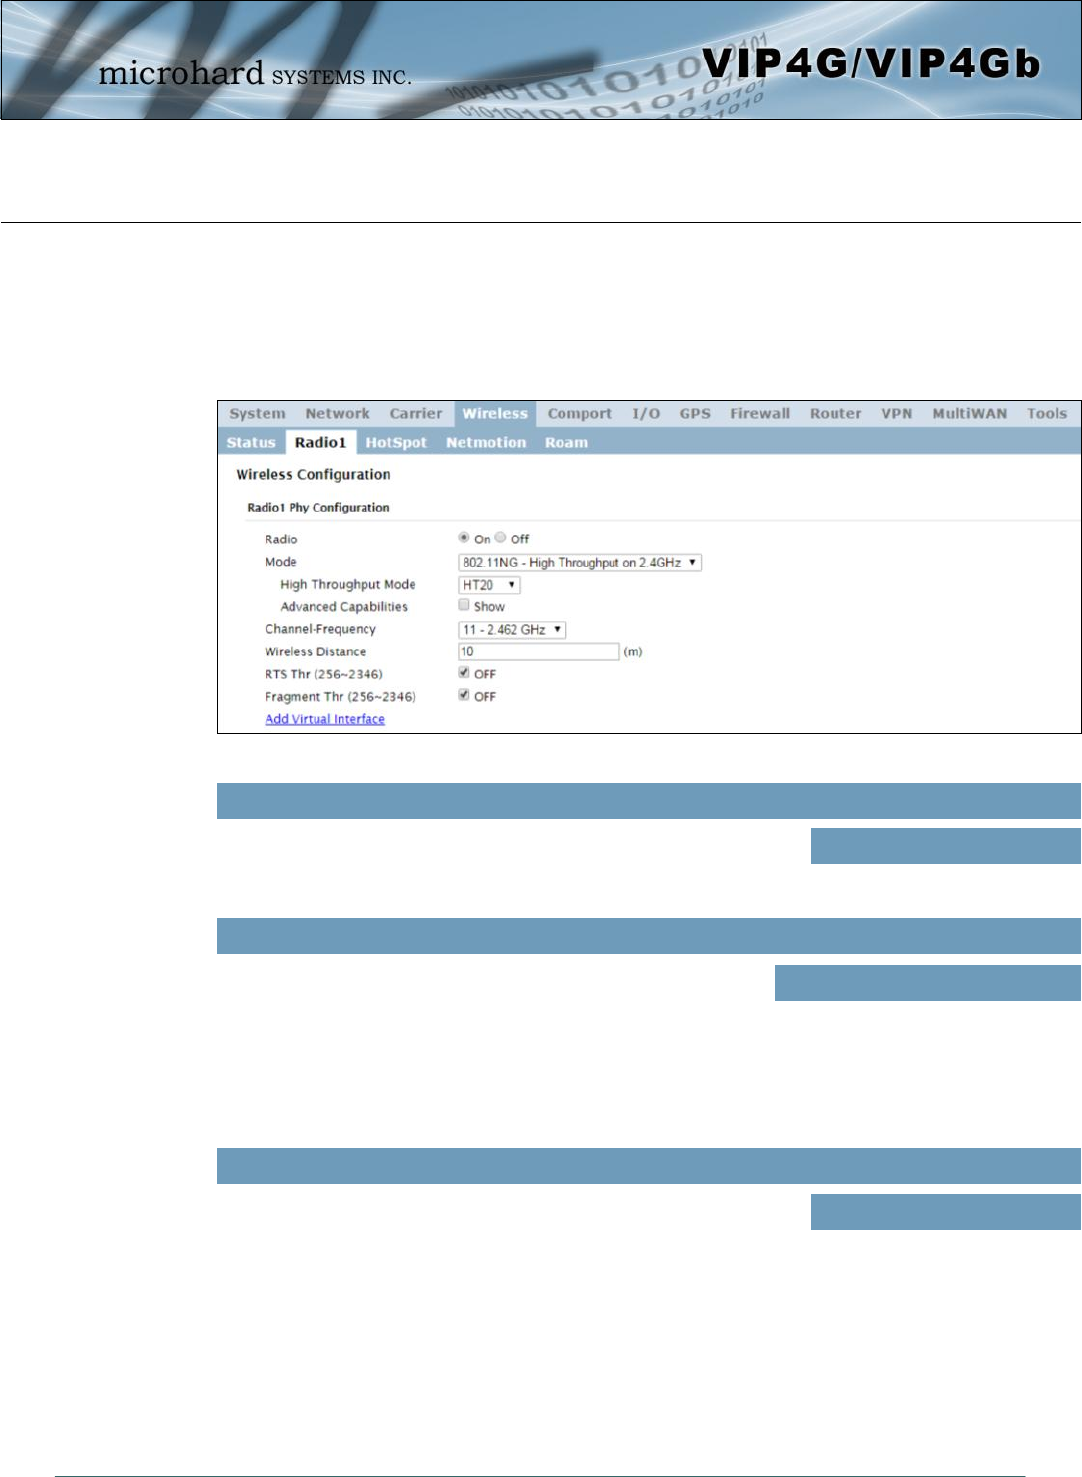
Task: Tick the Advanced Capabilities Show checkbox
Action: pos(464,605)
